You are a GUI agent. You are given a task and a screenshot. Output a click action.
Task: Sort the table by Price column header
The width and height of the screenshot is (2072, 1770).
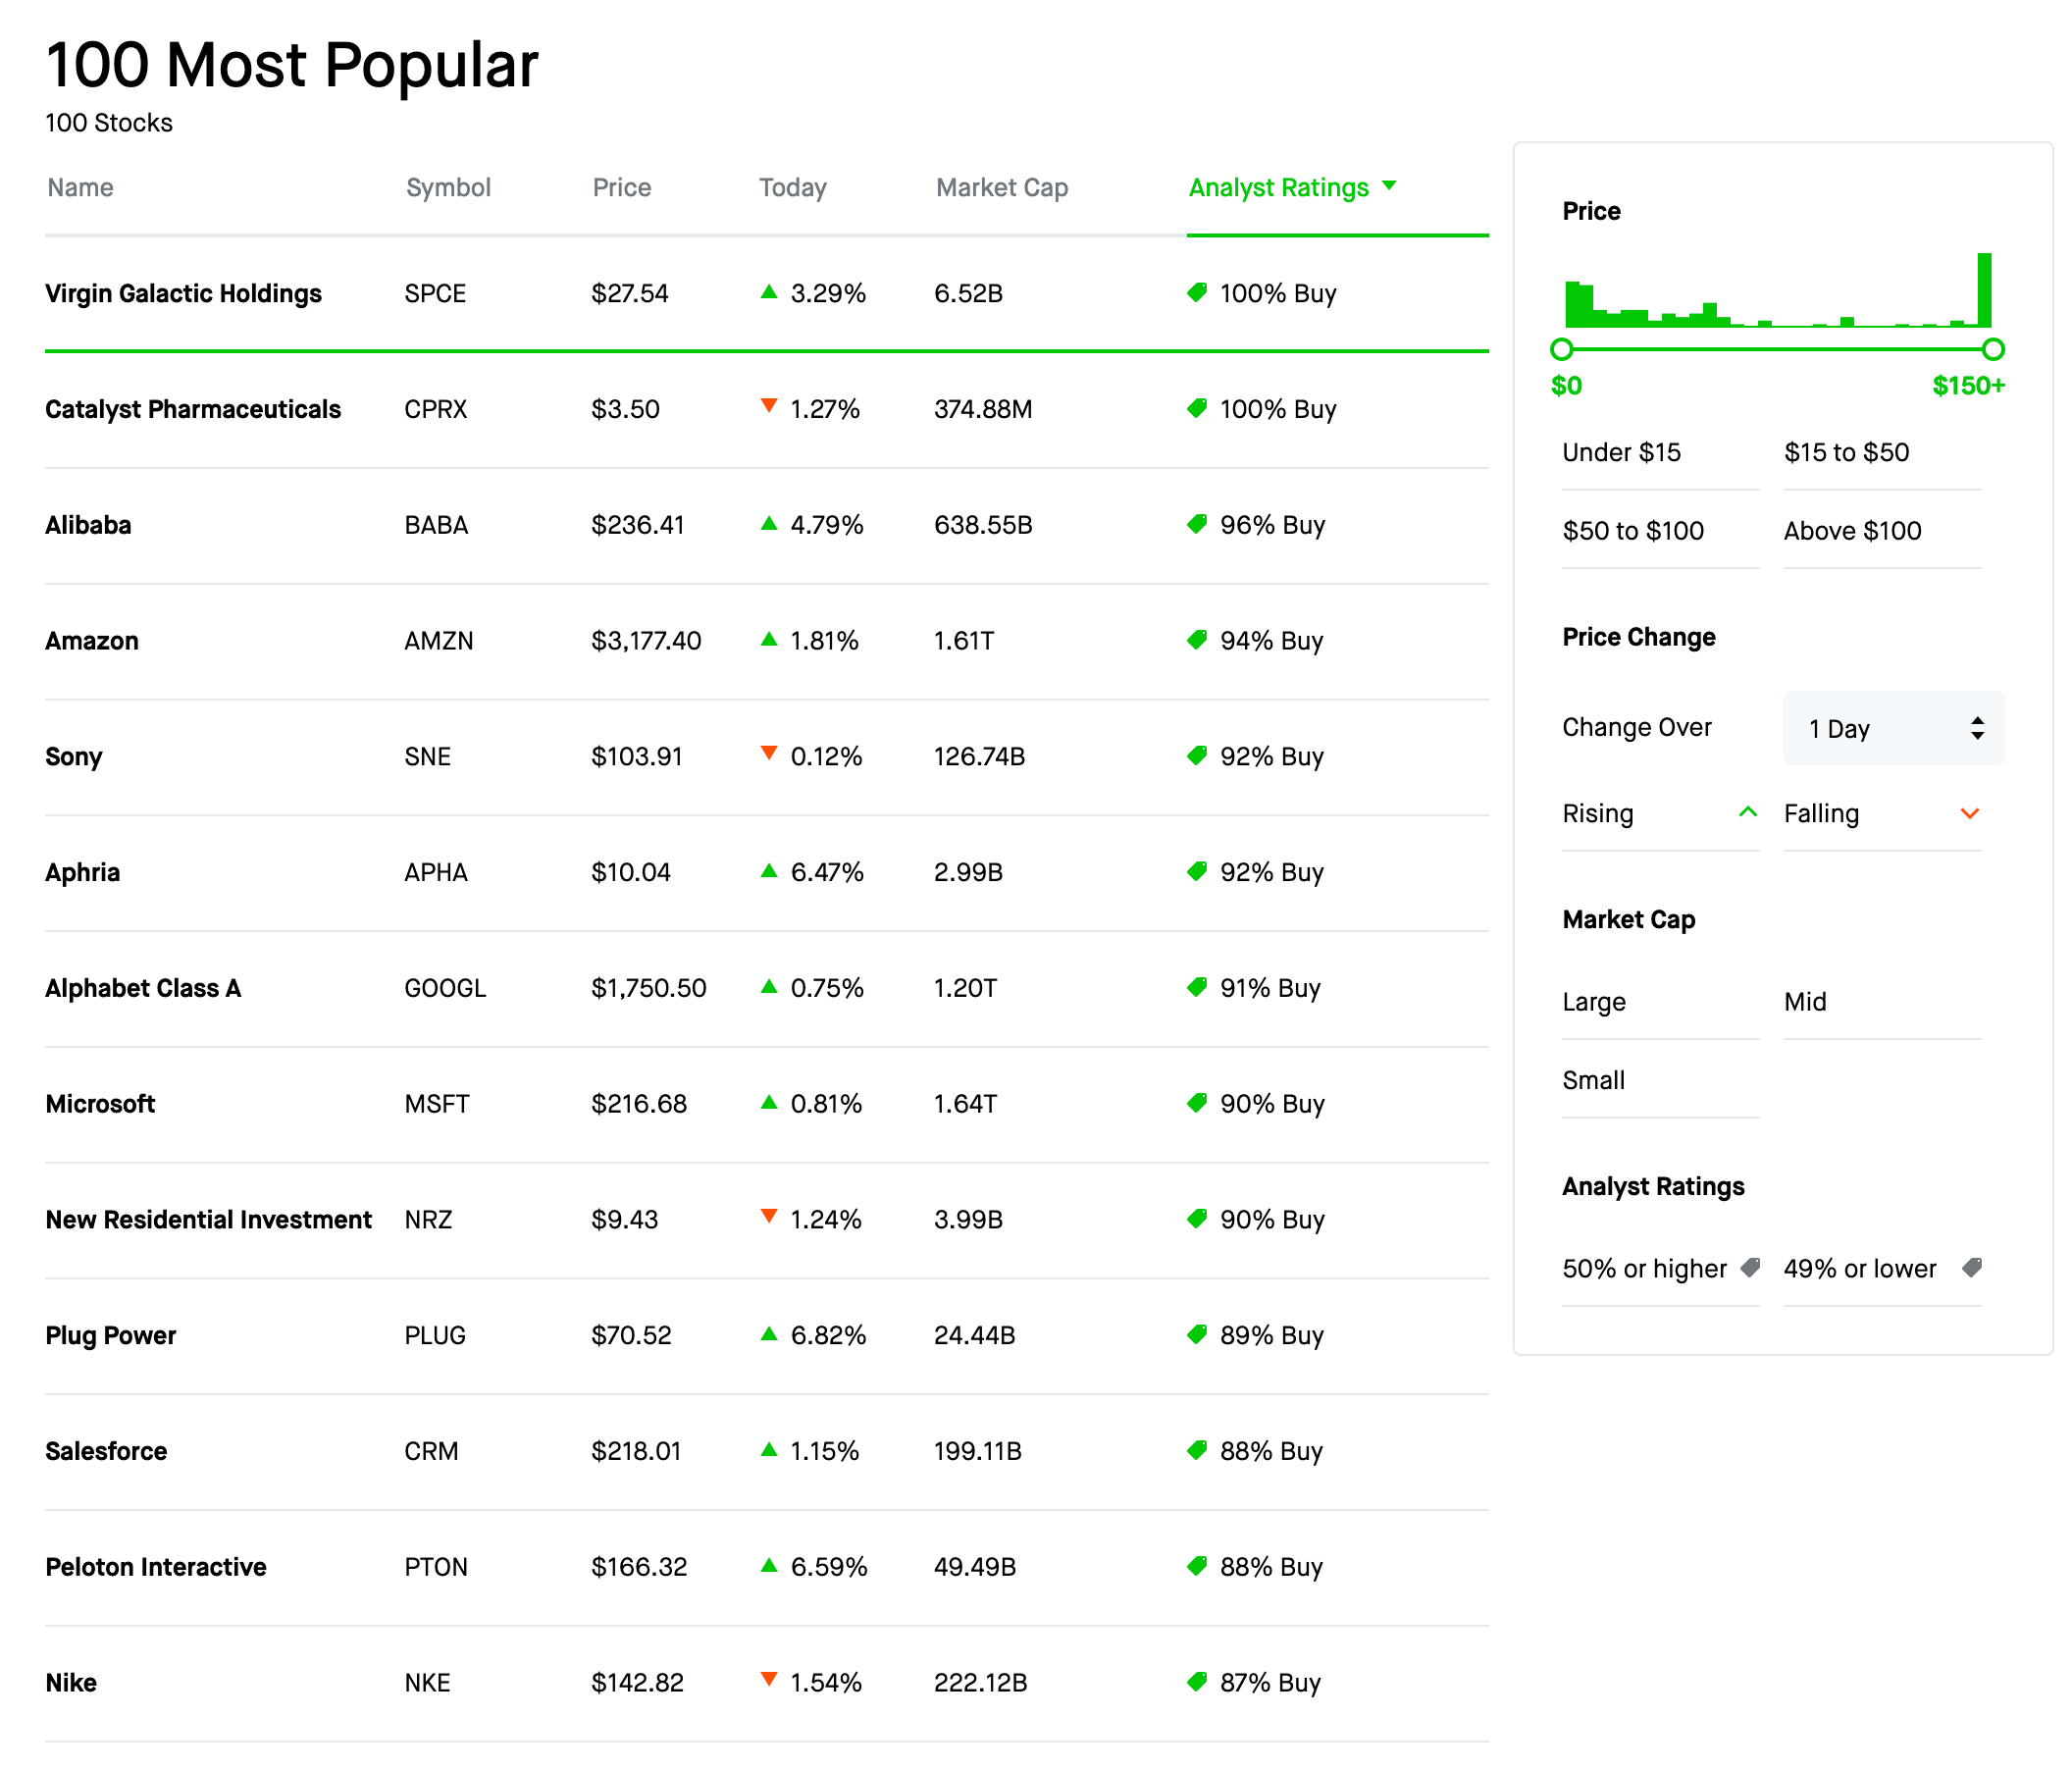tap(622, 188)
